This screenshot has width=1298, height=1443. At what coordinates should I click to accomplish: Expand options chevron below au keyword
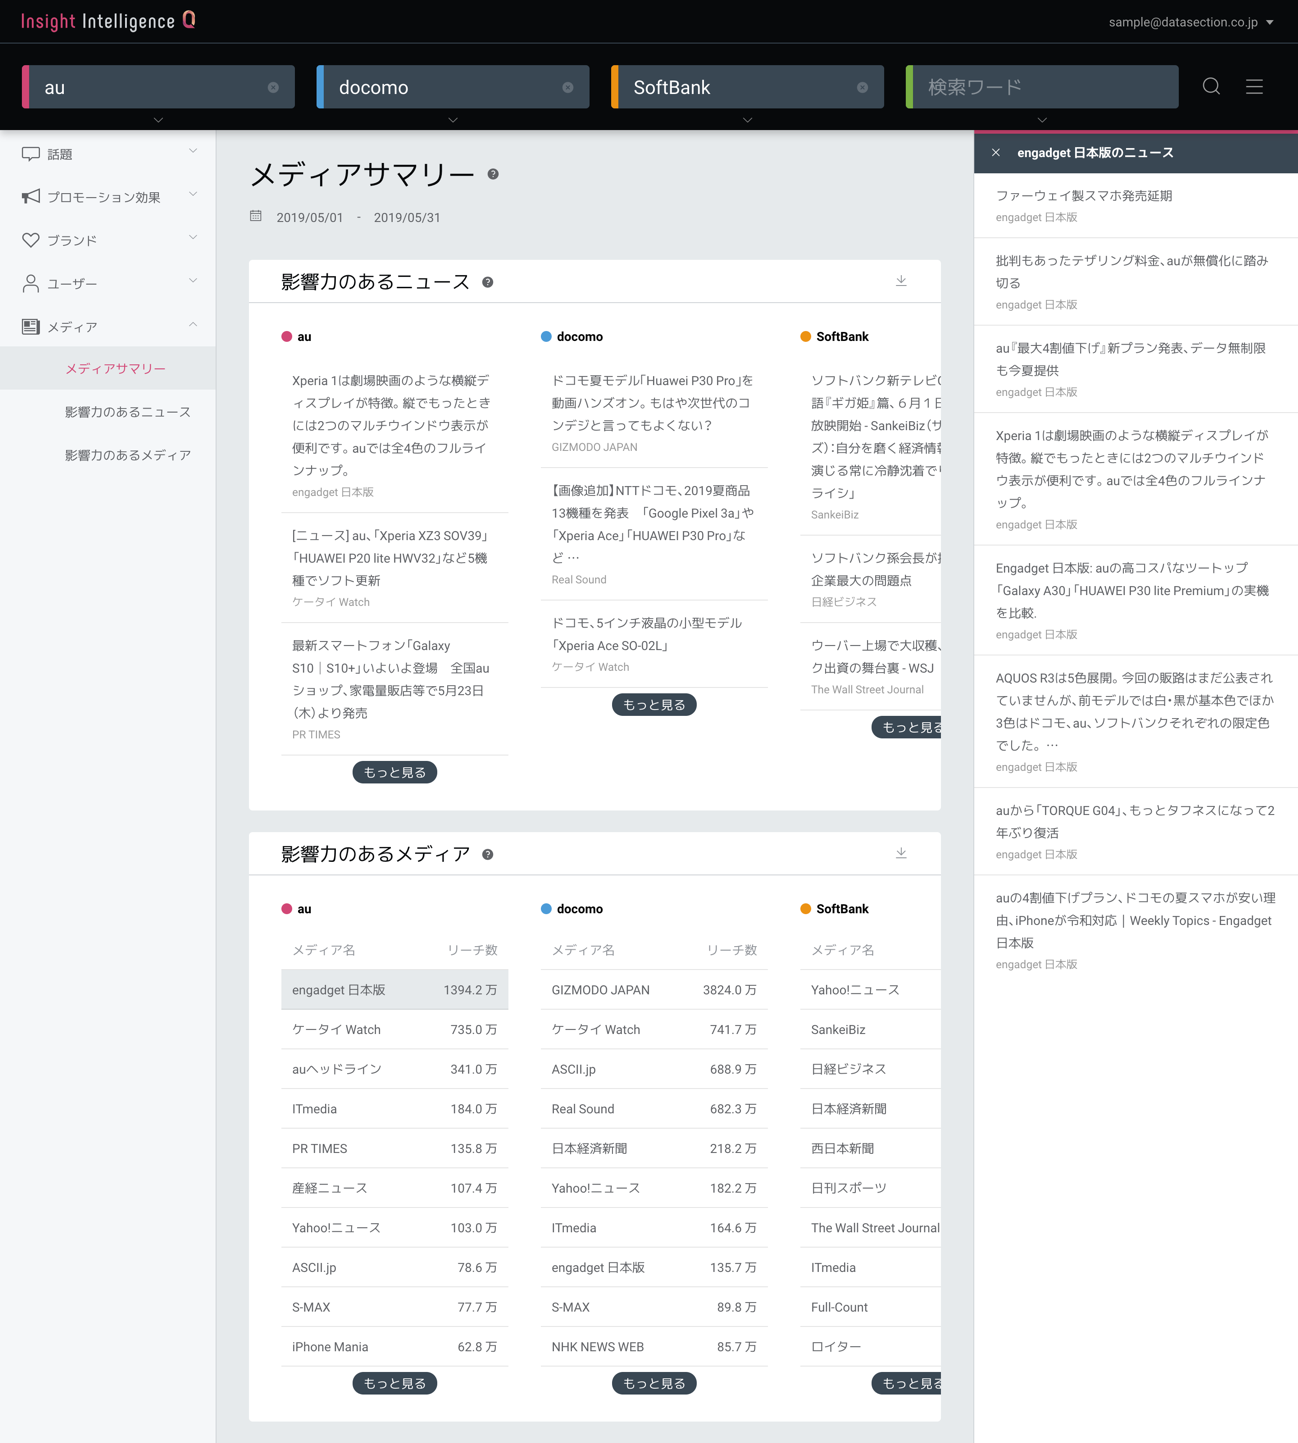[x=158, y=120]
